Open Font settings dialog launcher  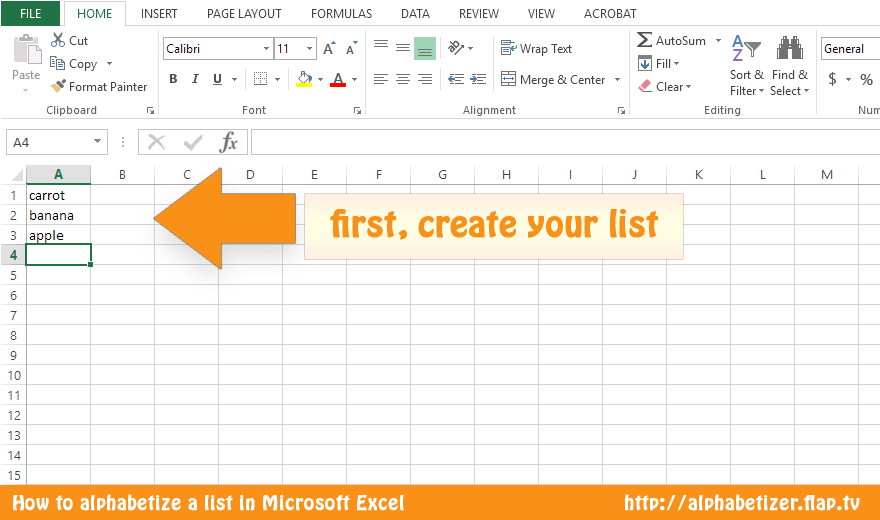[357, 111]
